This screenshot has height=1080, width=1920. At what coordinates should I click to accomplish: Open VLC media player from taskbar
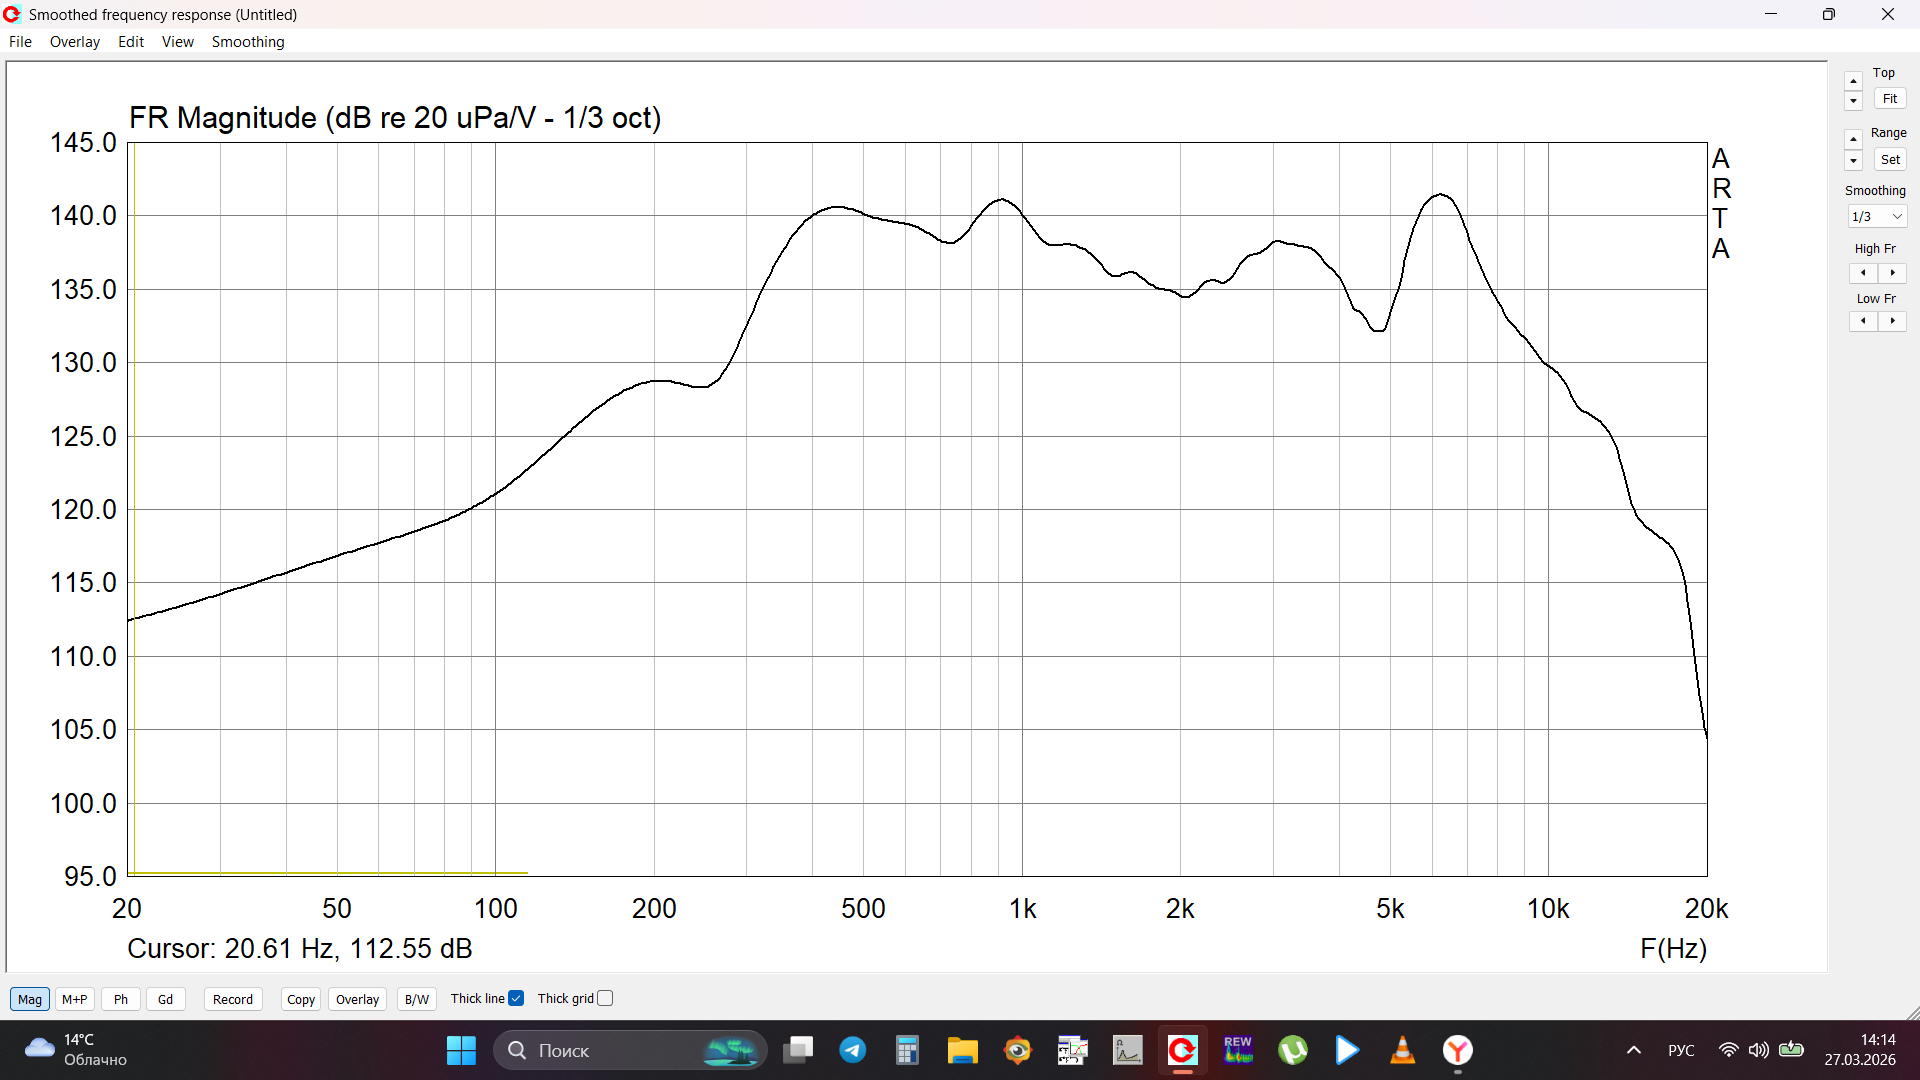point(1402,1050)
